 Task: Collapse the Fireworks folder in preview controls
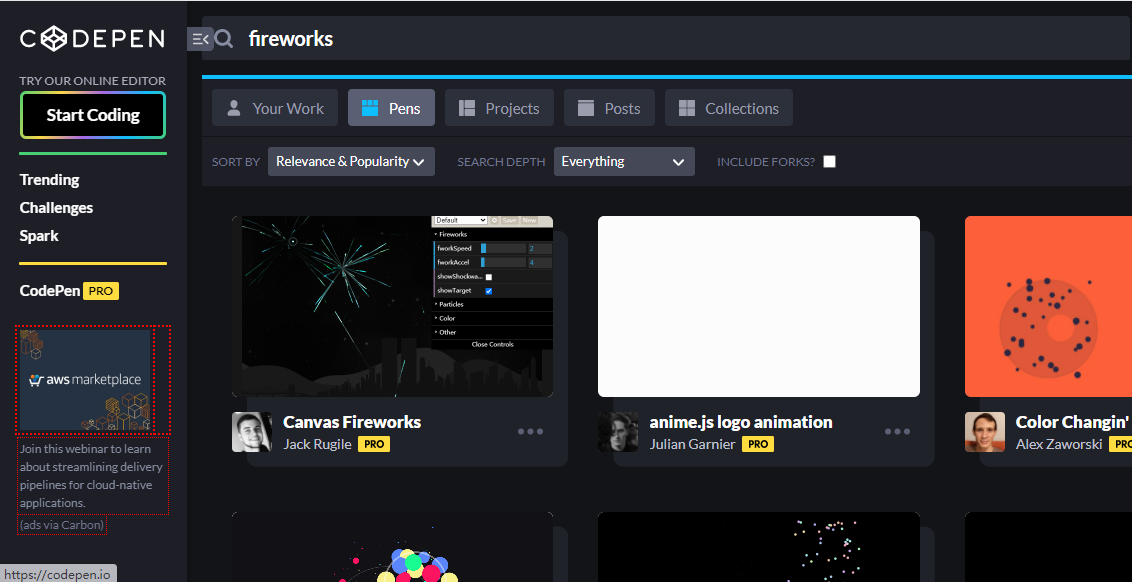point(492,235)
